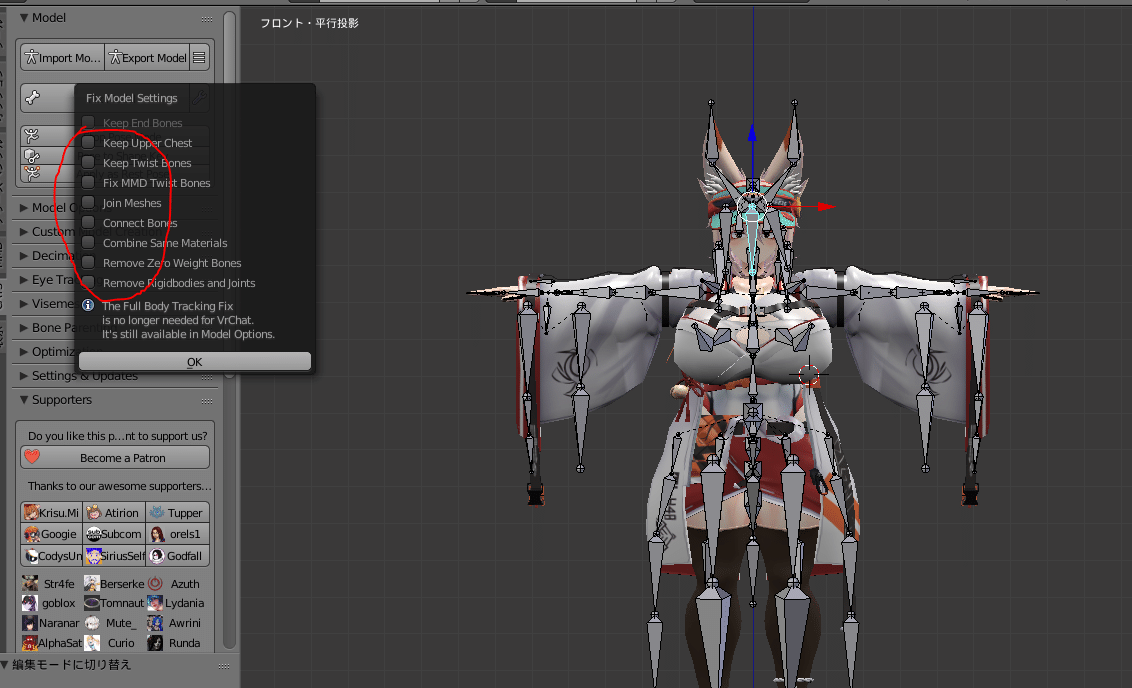This screenshot has height=688, width=1132.
Task: Click Str4fe supporter avatar icon
Action: 30,583
